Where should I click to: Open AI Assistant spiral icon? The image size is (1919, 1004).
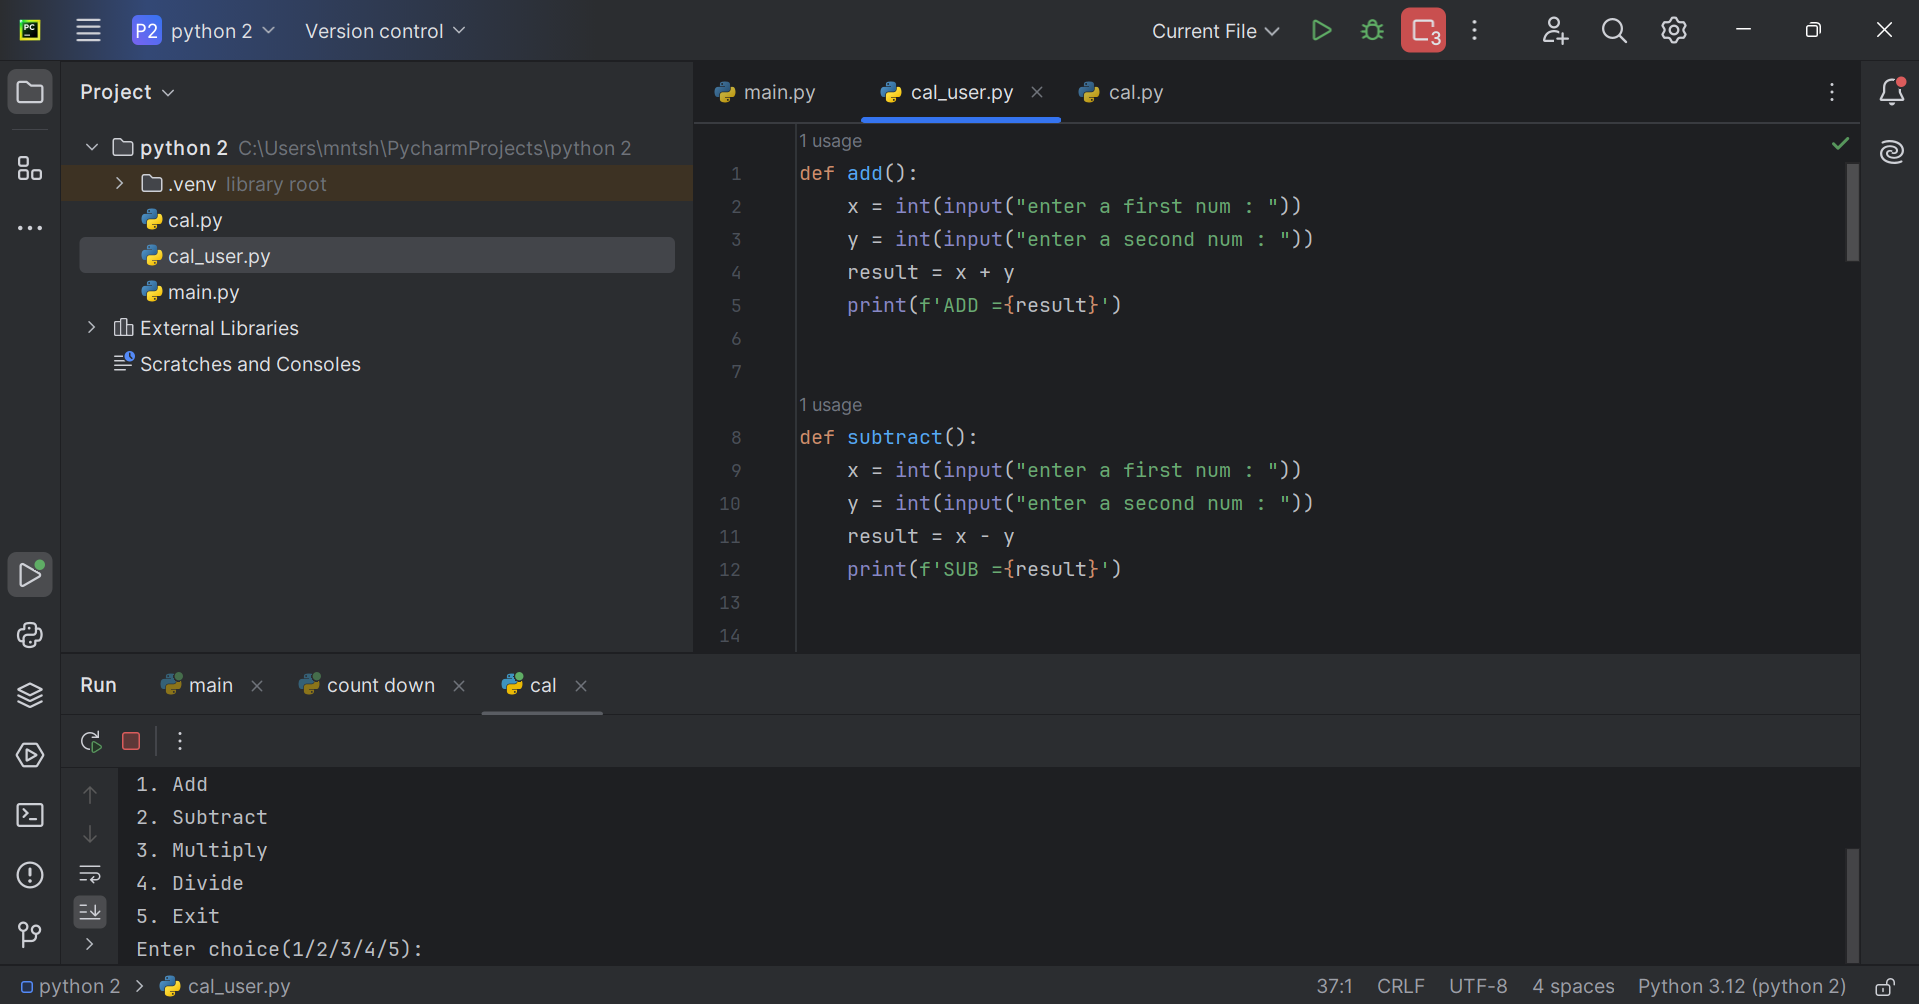[x=1892, y=152]
